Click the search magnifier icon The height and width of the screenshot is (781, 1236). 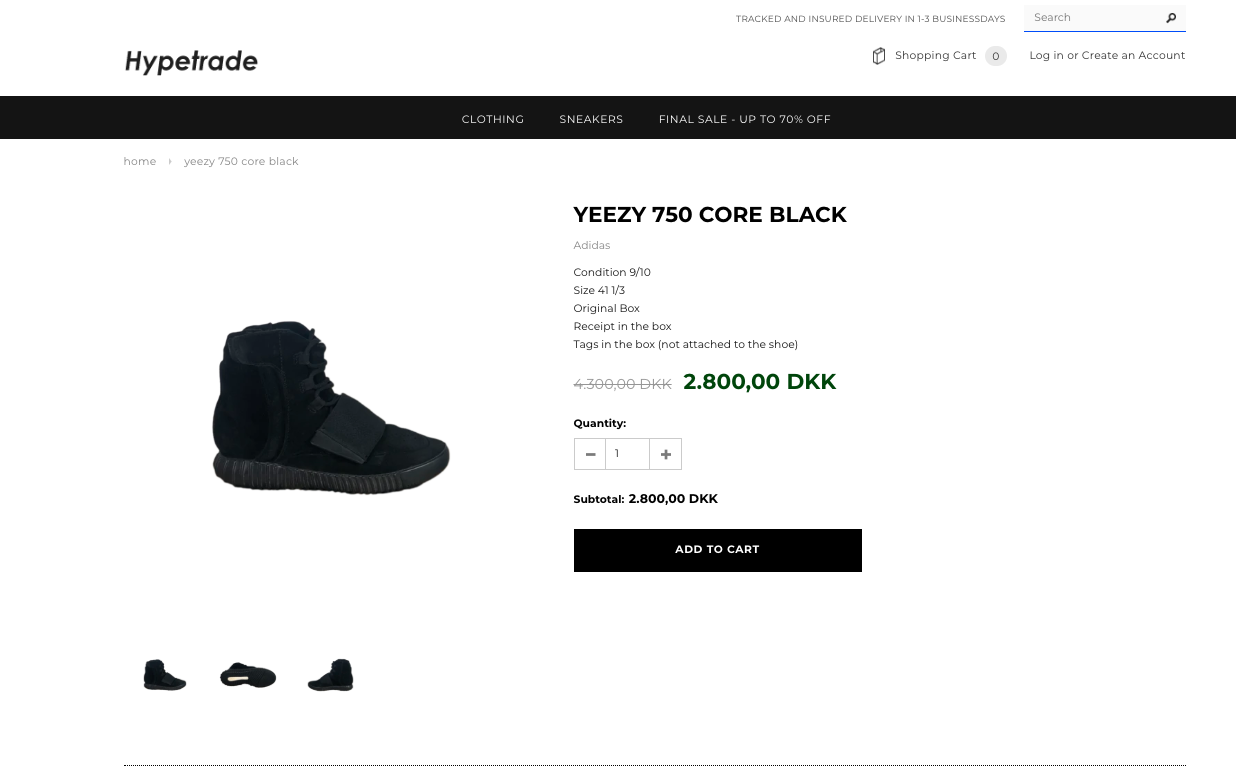tap(1171, 18)
